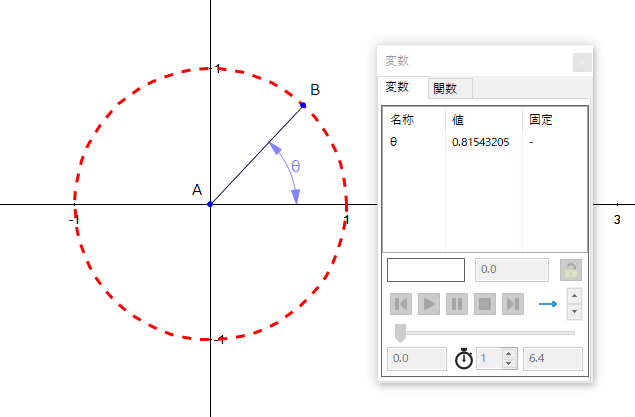Image resolution: width=635 pixels, height=417 pixels.
Task: Click the stopwatch timer icon
Action: click(463, 359)
